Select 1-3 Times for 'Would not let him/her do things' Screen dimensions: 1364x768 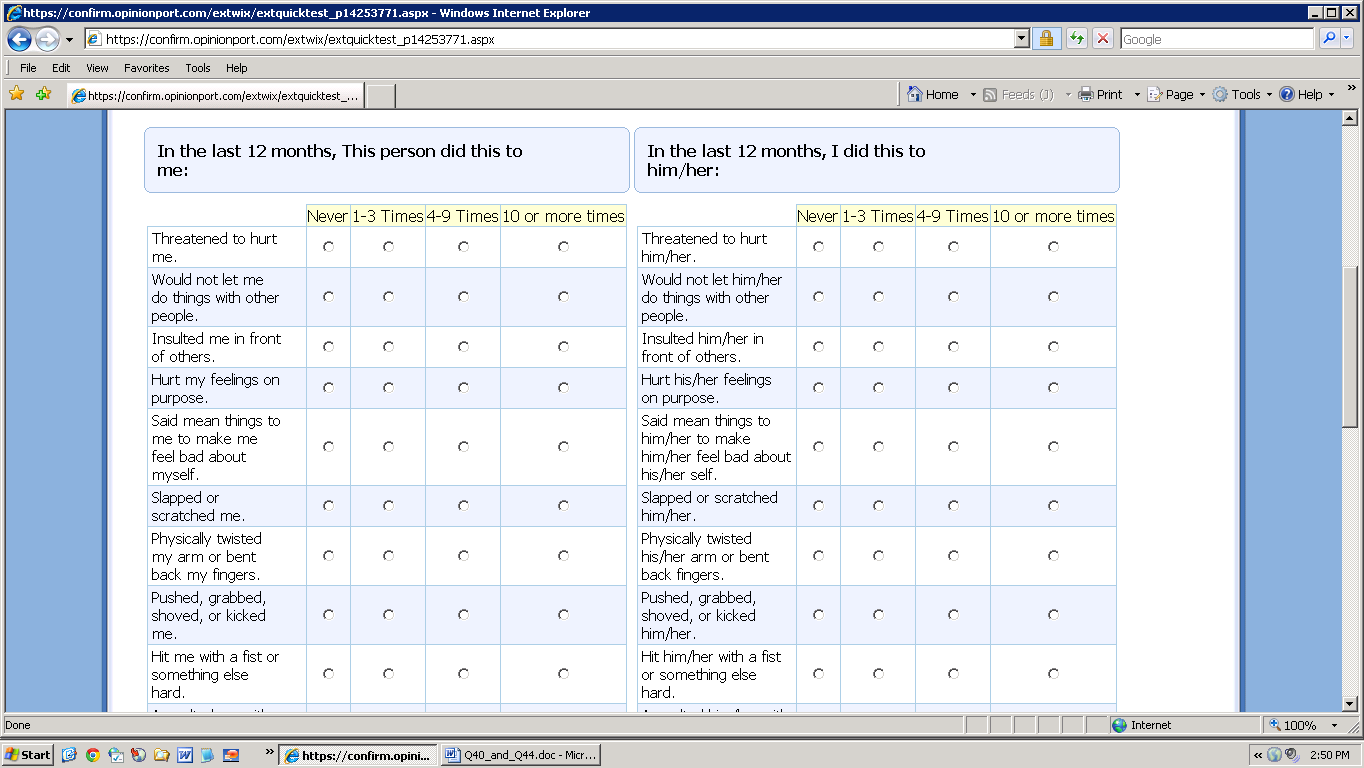pyautogui.click(x=878, y=297)
